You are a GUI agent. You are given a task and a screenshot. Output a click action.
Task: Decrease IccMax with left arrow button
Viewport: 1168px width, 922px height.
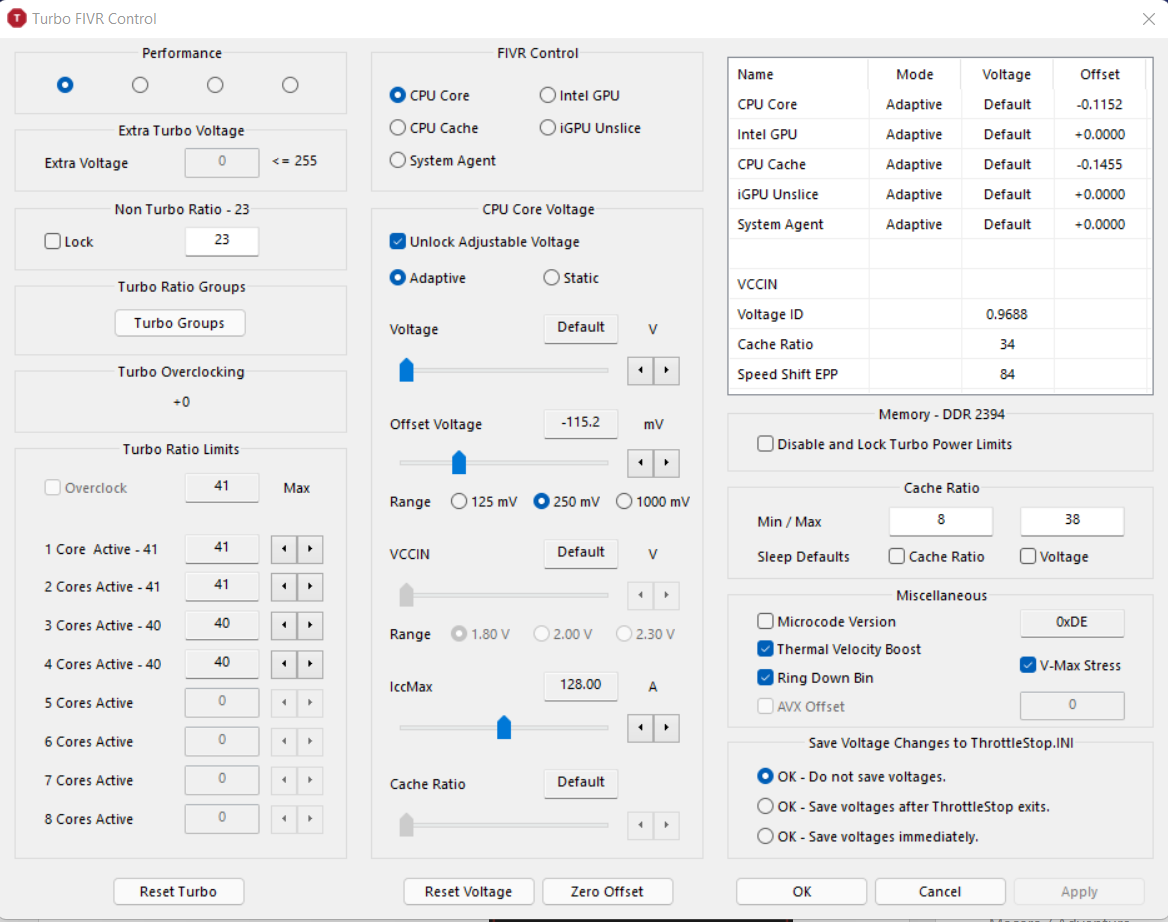coord(641,727)
